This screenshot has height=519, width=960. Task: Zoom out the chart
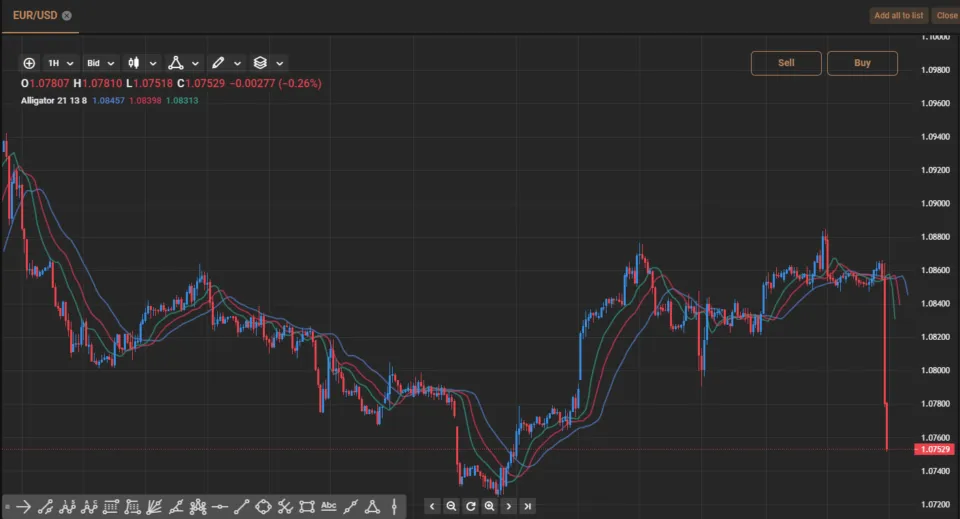[x=451, y=506]
